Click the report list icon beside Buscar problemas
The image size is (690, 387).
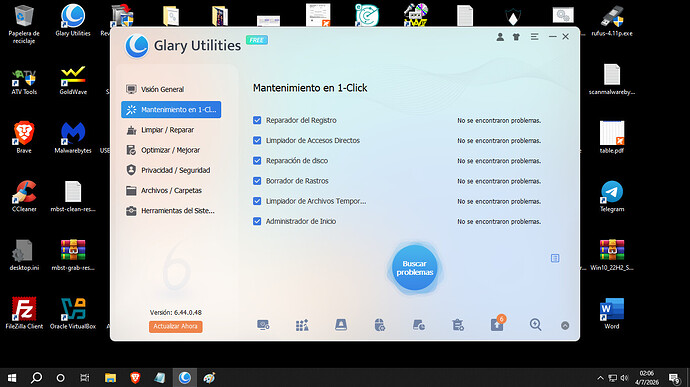[555, 258]
